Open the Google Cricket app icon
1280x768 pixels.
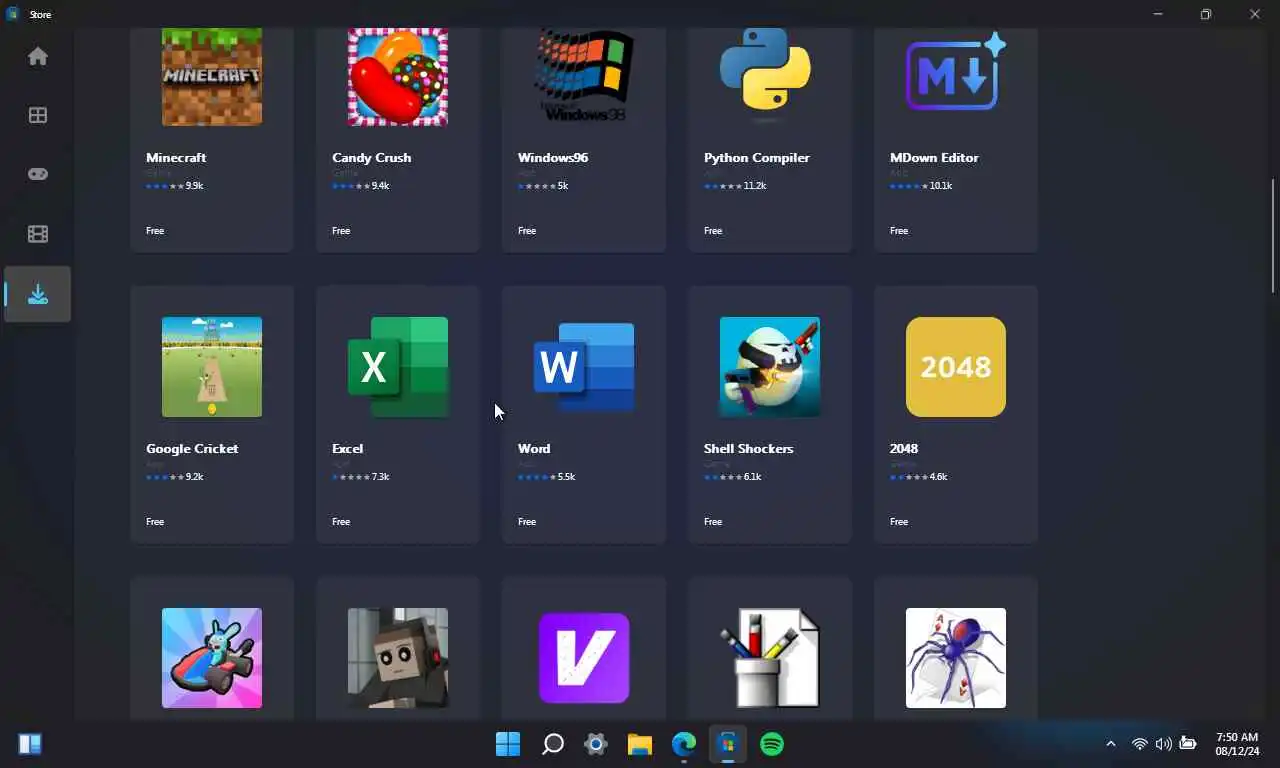(x=212, y=367)
